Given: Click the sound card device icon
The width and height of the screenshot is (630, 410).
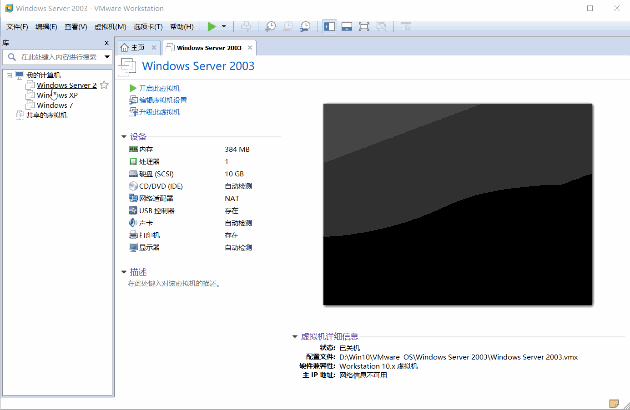Looking at the screenshot, I should tap(133, 223).
